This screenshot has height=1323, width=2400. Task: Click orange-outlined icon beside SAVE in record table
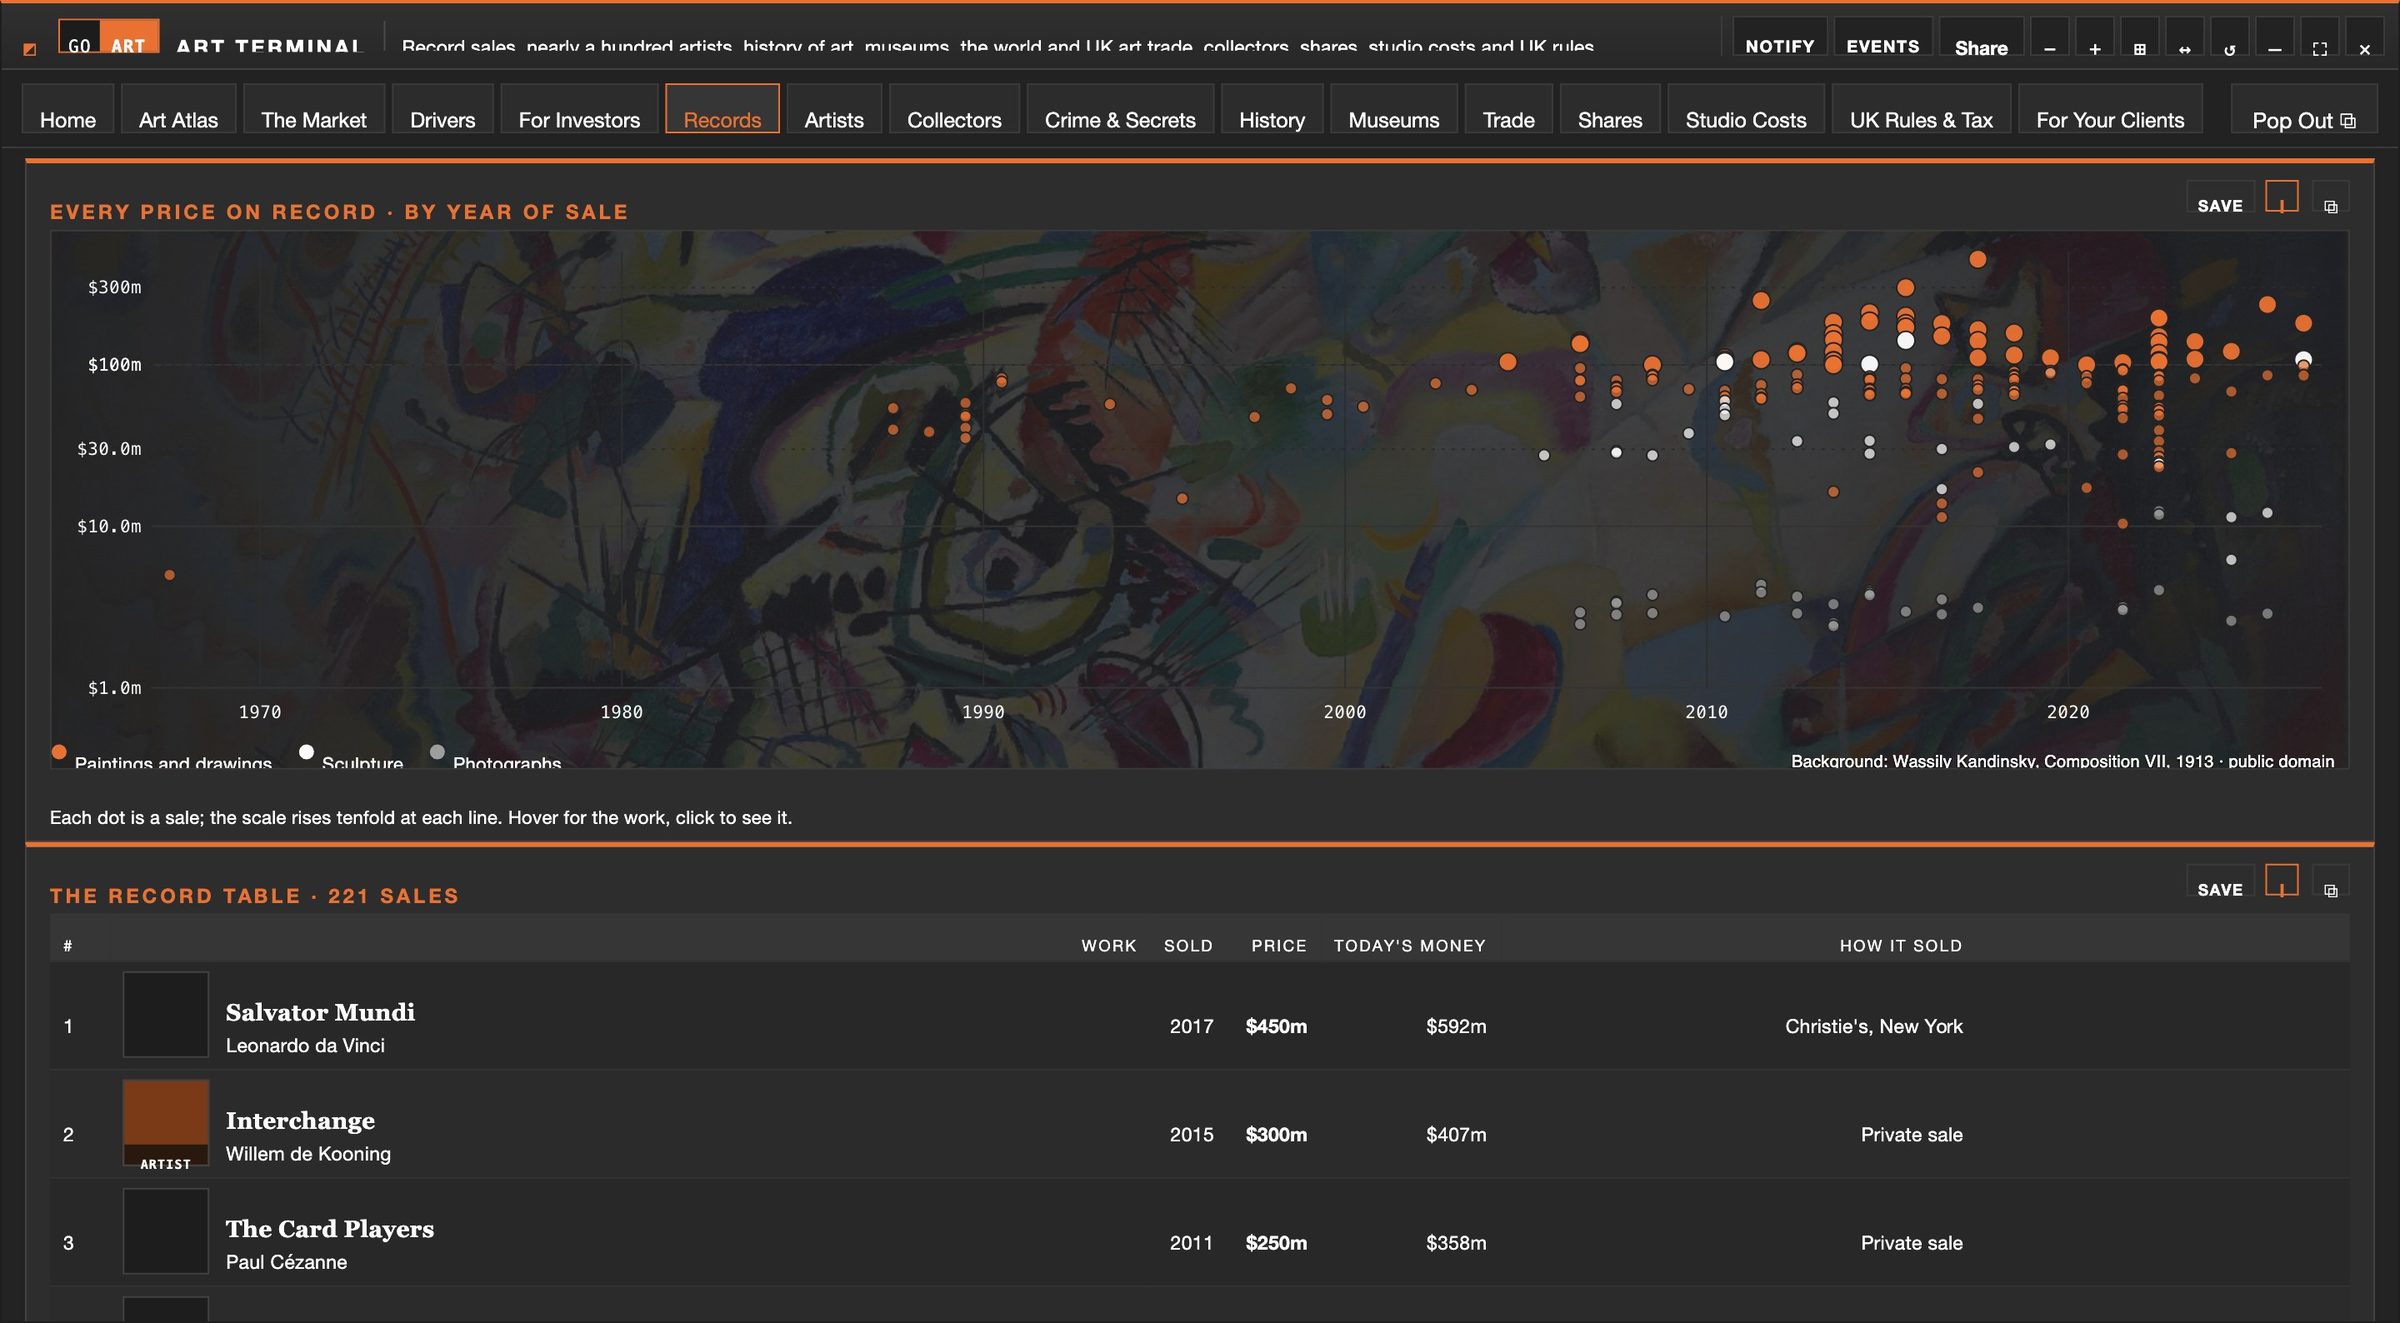click(x=2281, y=881)
